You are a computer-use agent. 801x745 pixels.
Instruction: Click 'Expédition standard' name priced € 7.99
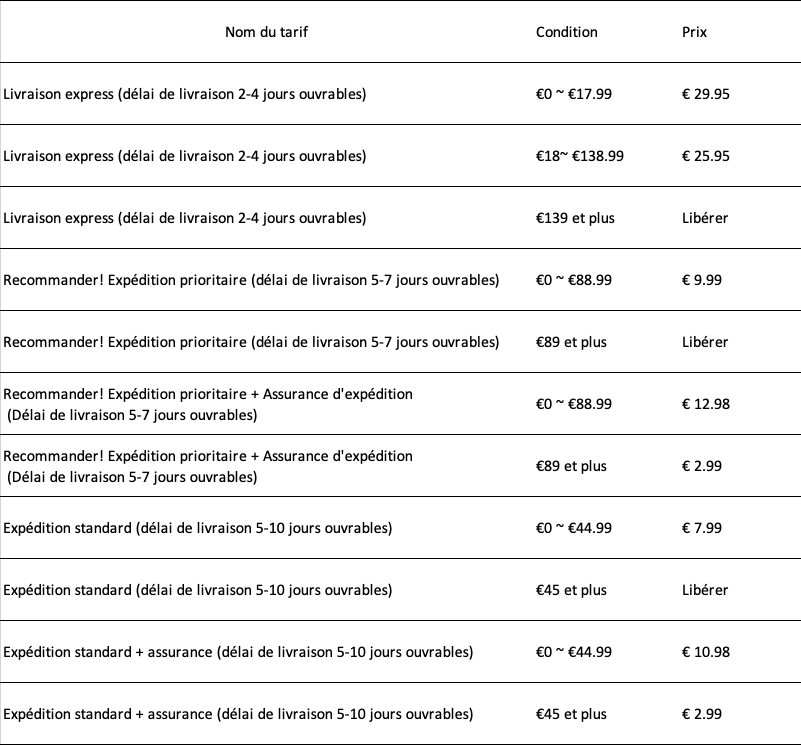(197, 528)
